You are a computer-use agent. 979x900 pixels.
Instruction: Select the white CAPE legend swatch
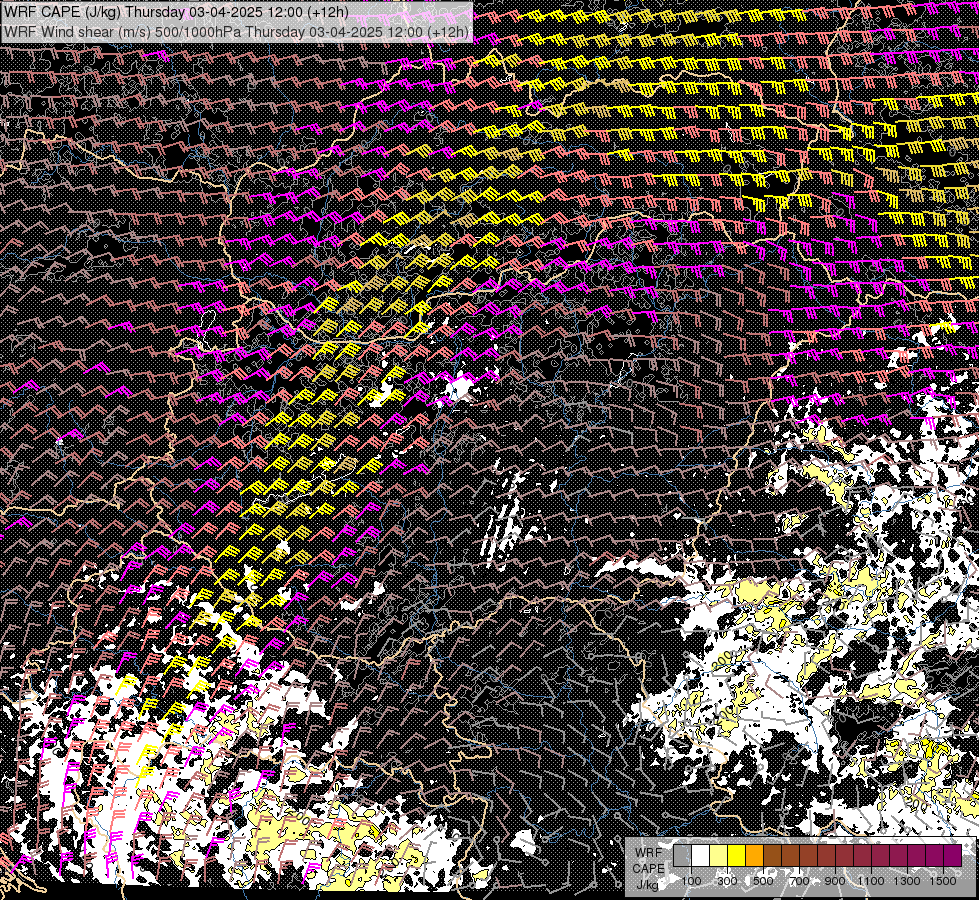click(x=701, y=855)
